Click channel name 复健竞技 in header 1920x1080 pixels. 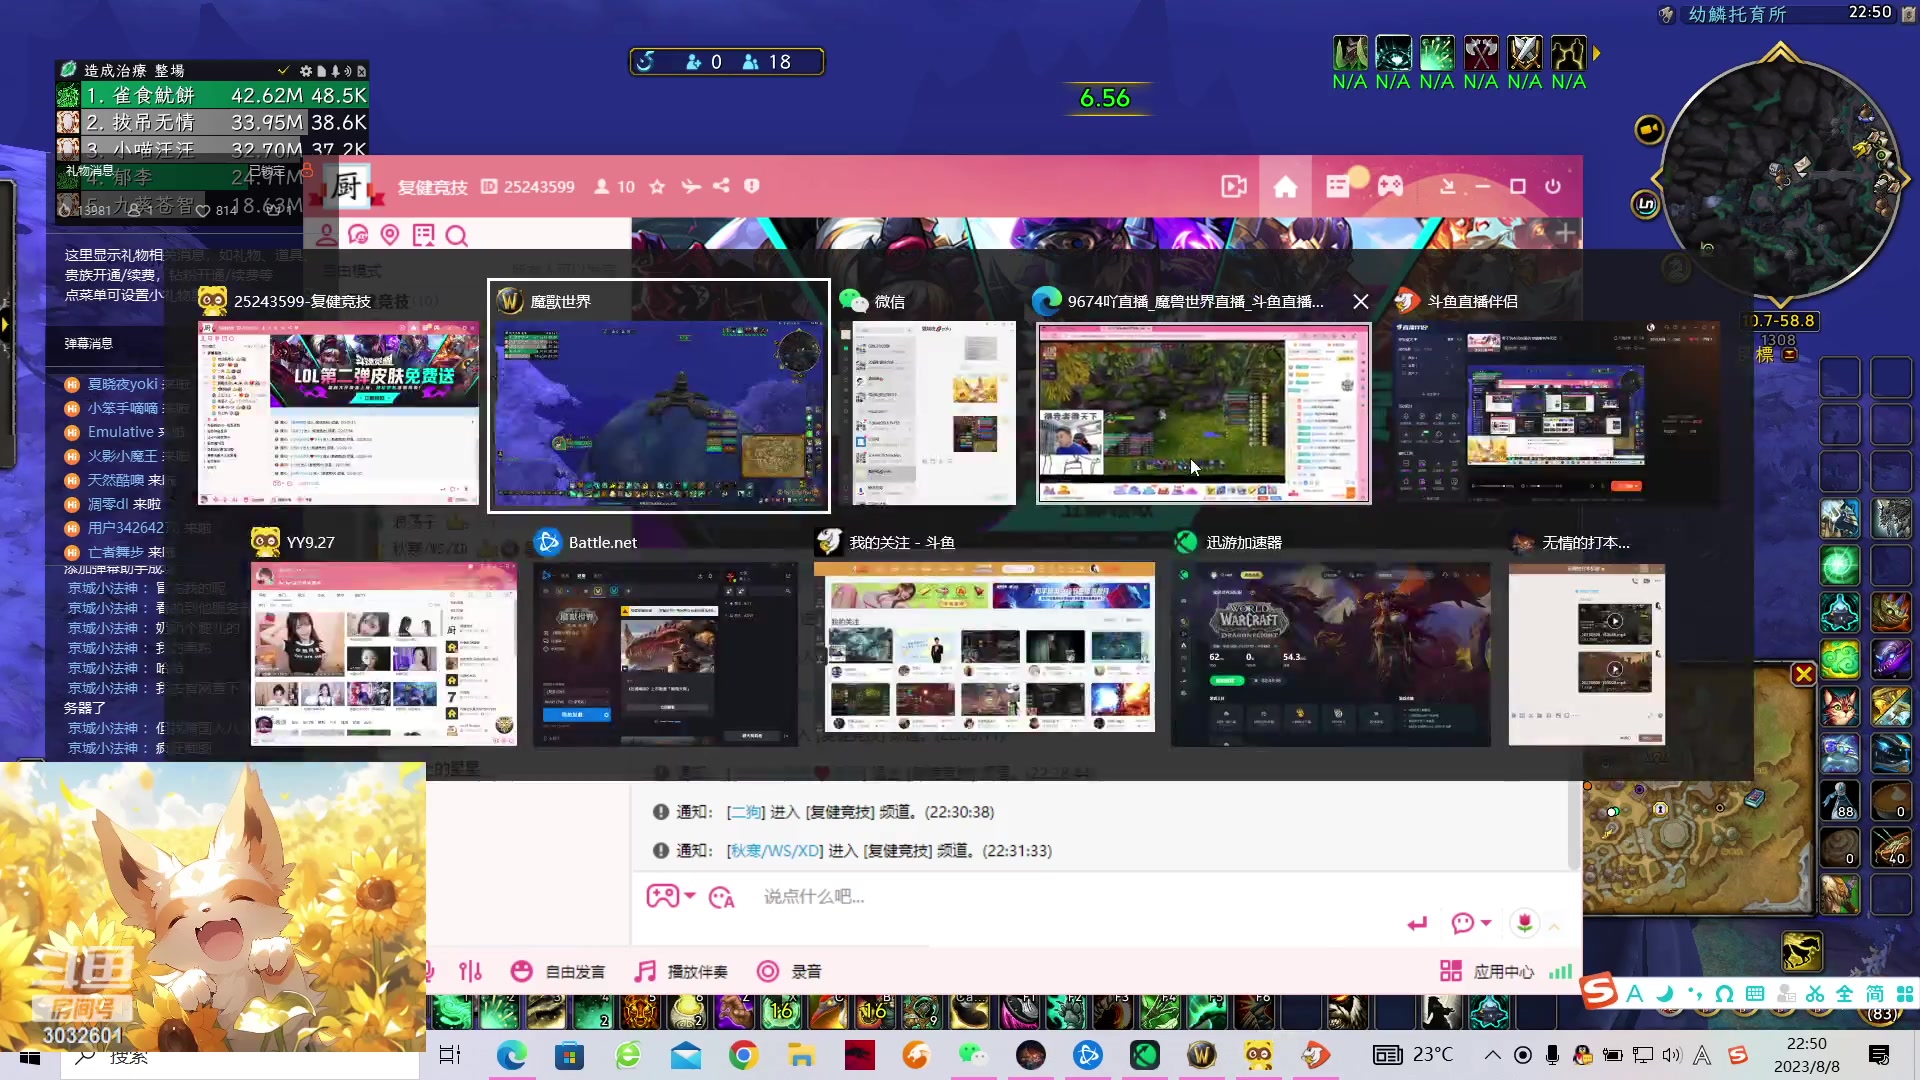(432, 187)
